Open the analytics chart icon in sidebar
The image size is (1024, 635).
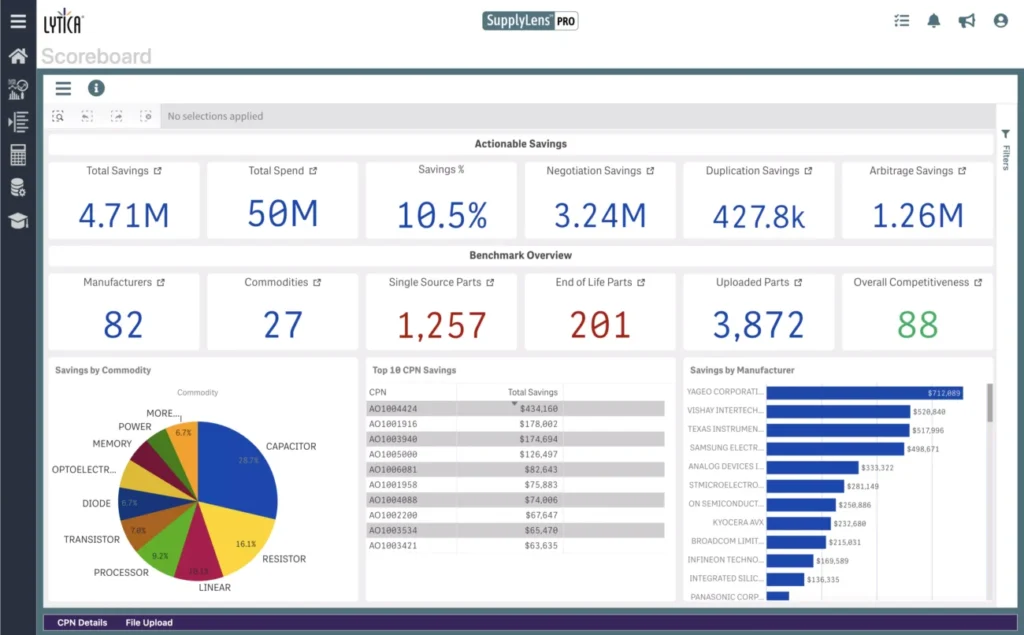[x=18, y=89]
